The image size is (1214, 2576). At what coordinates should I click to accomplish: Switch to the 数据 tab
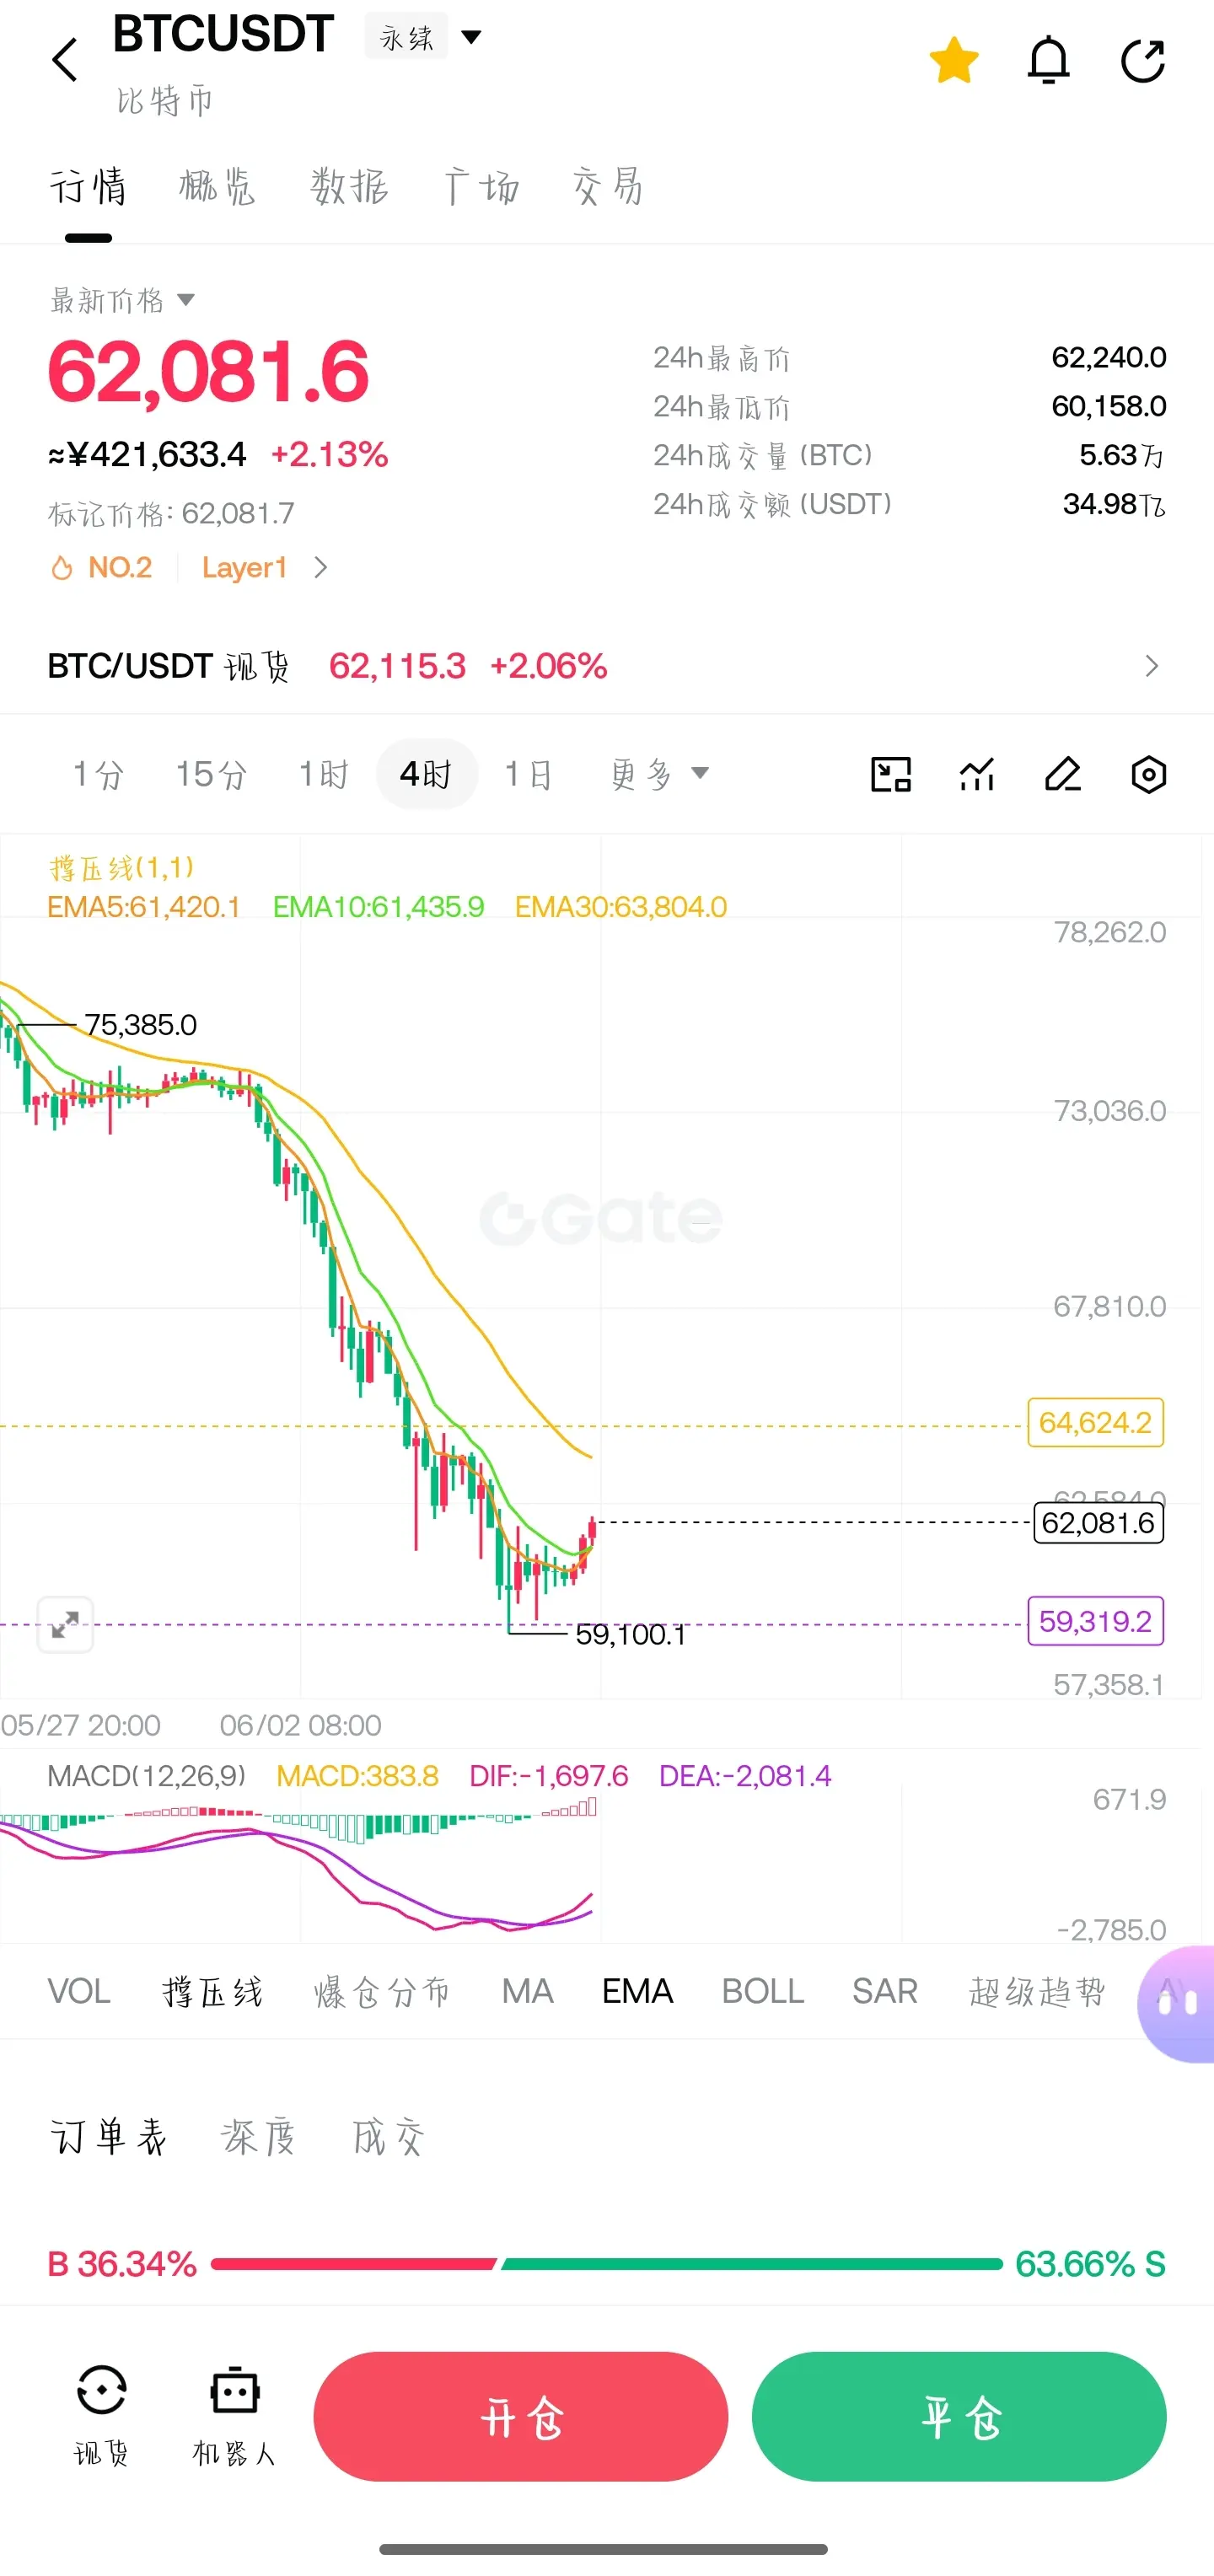pyautogui.click(x=349, y=187)
